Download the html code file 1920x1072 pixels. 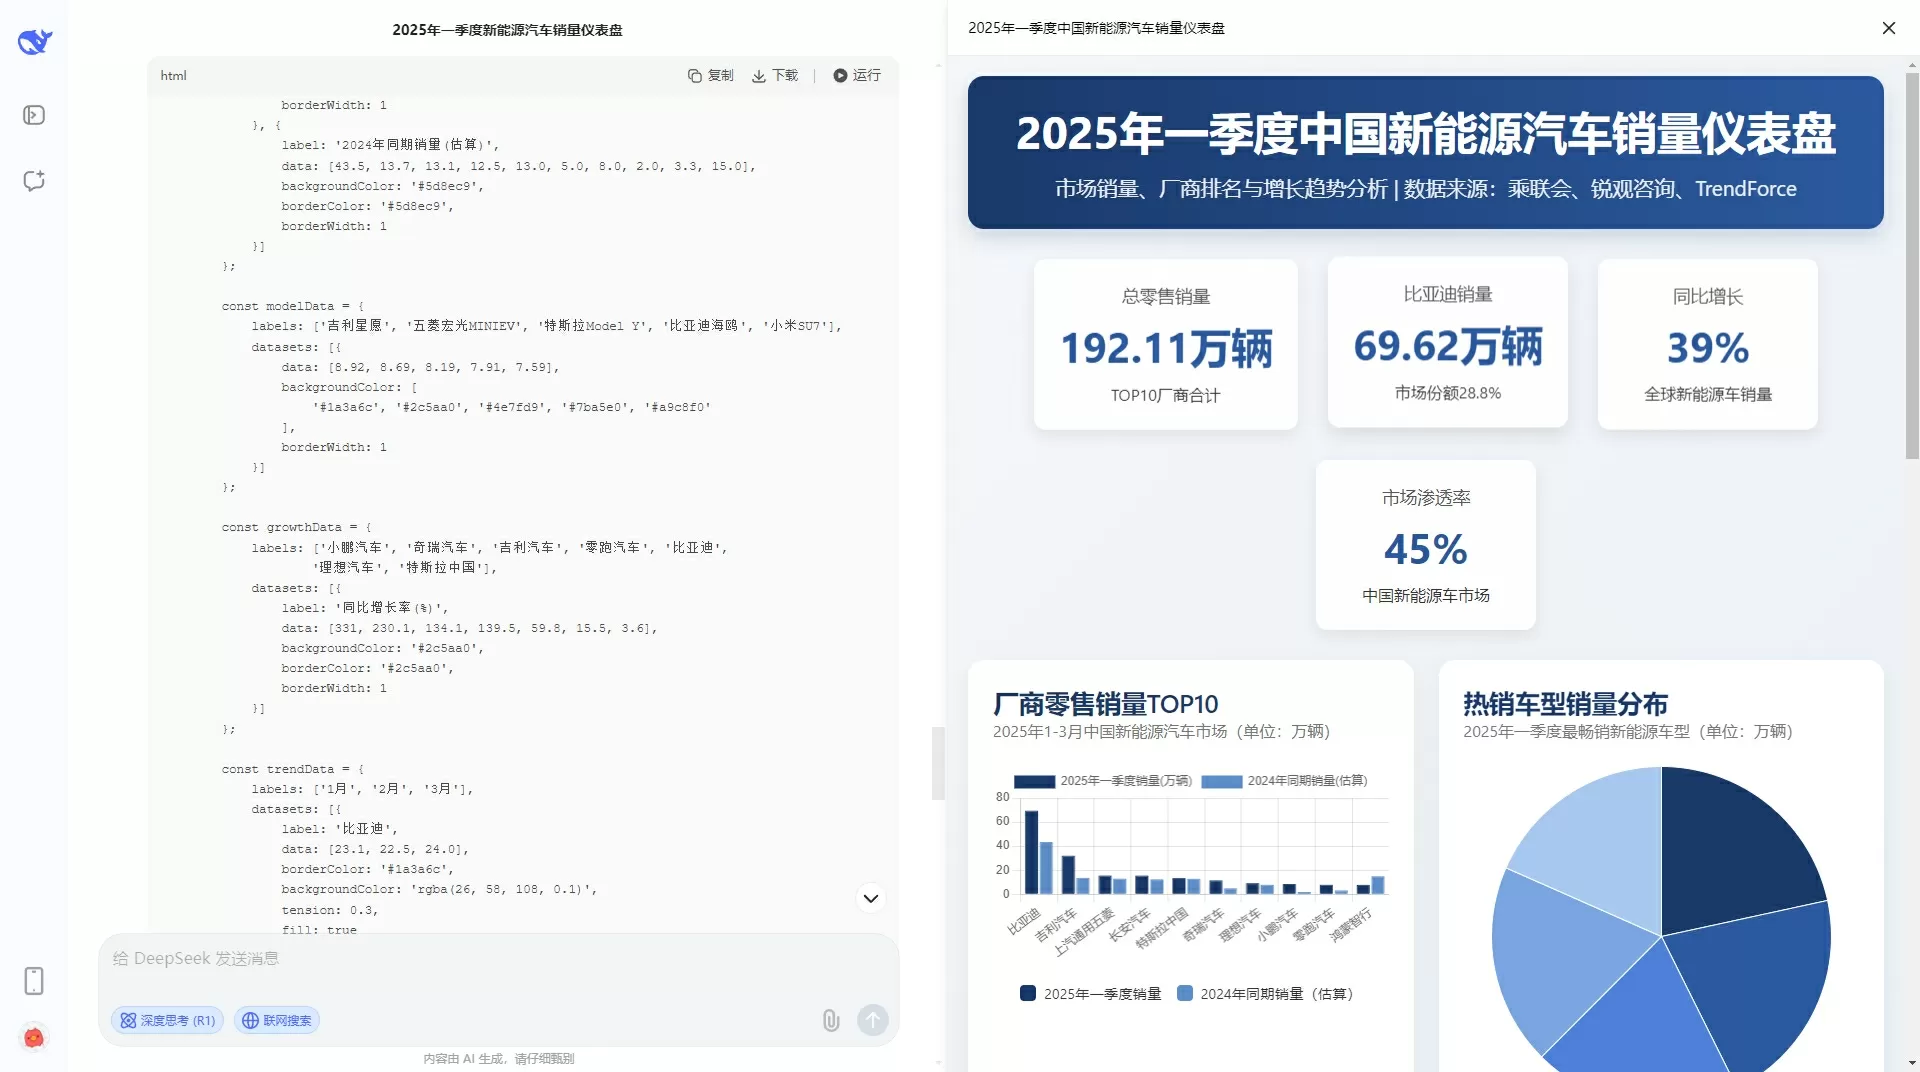[775, 75]
